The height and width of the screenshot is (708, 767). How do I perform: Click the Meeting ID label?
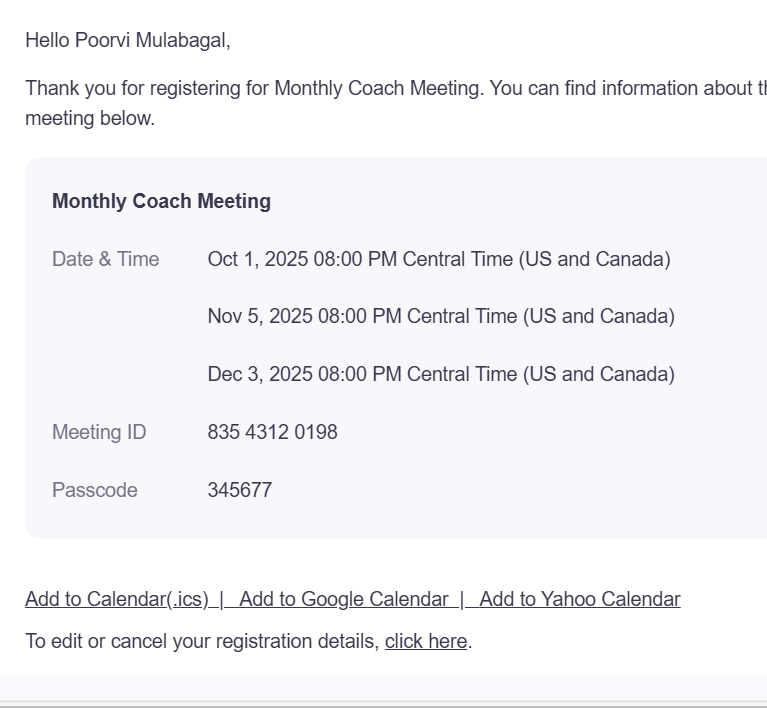point(99,432)
